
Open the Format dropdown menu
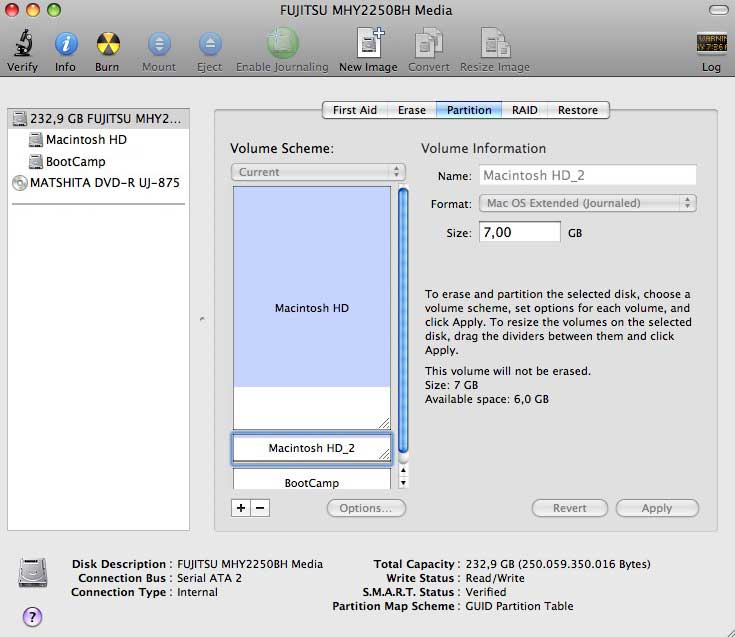pos(588,203)
